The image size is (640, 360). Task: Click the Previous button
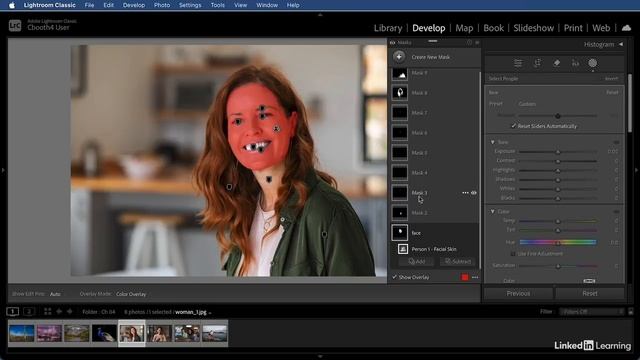[518, 293]
